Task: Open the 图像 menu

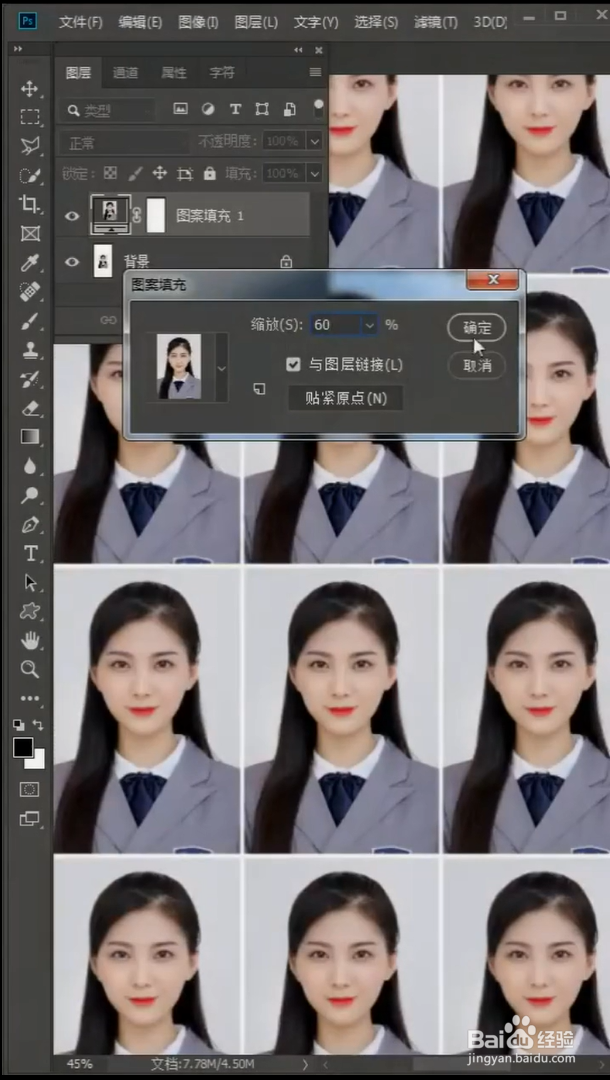Action: point(198,22)
